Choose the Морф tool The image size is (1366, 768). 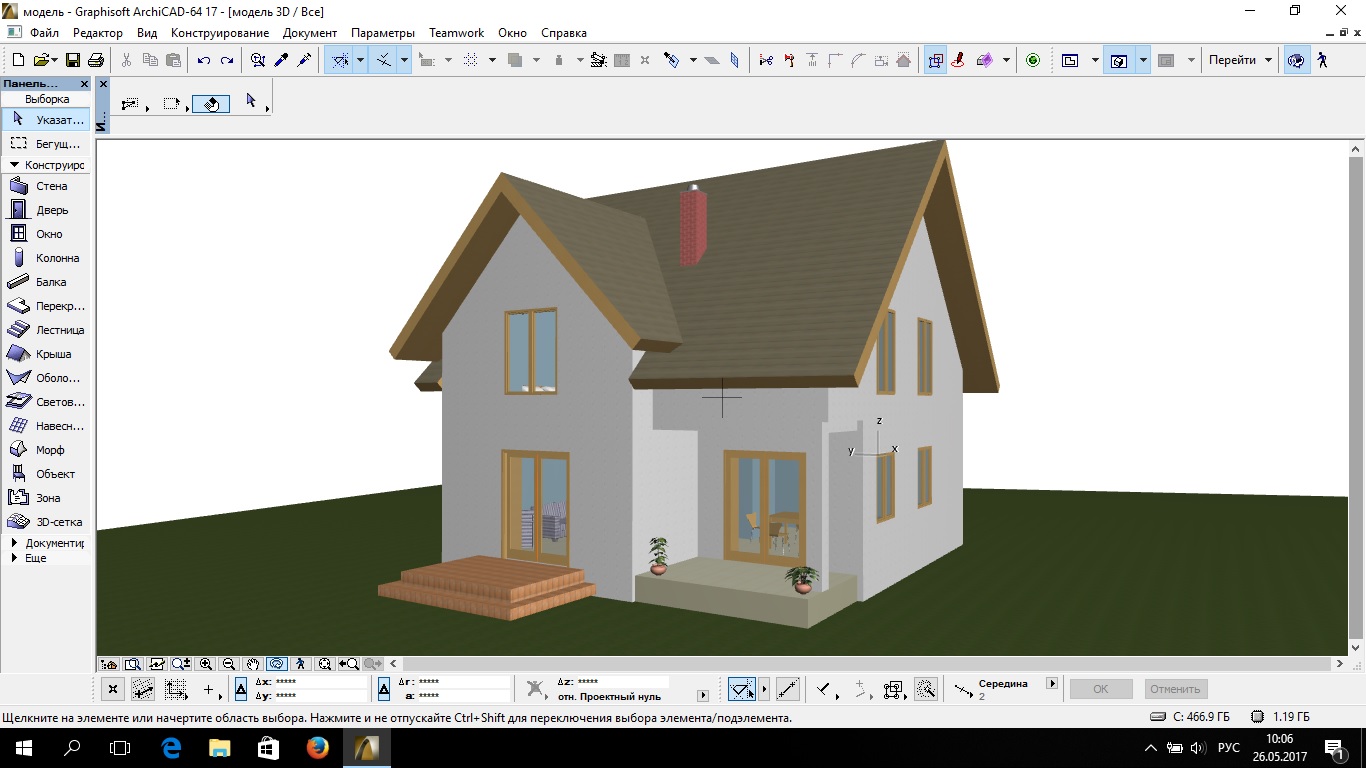[45, 450]
